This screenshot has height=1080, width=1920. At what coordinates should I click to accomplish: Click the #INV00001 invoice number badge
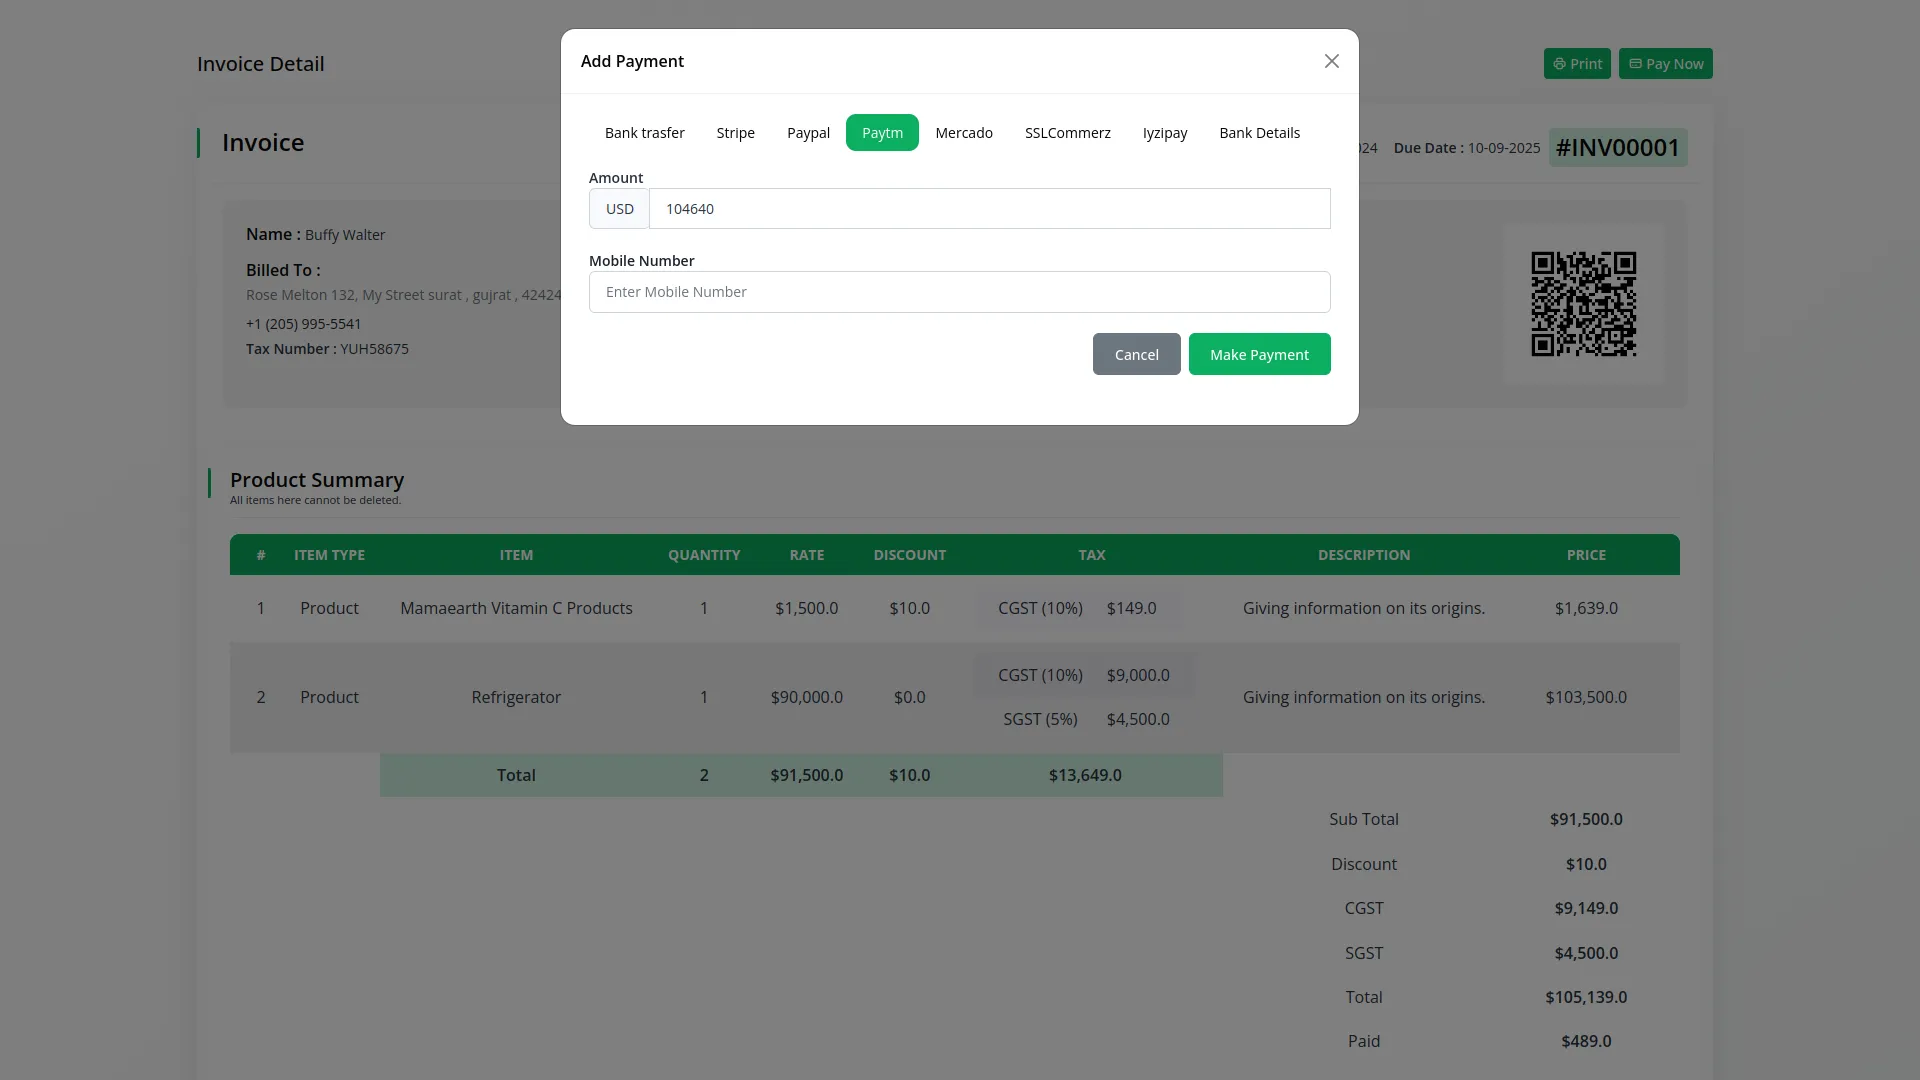1617,148
